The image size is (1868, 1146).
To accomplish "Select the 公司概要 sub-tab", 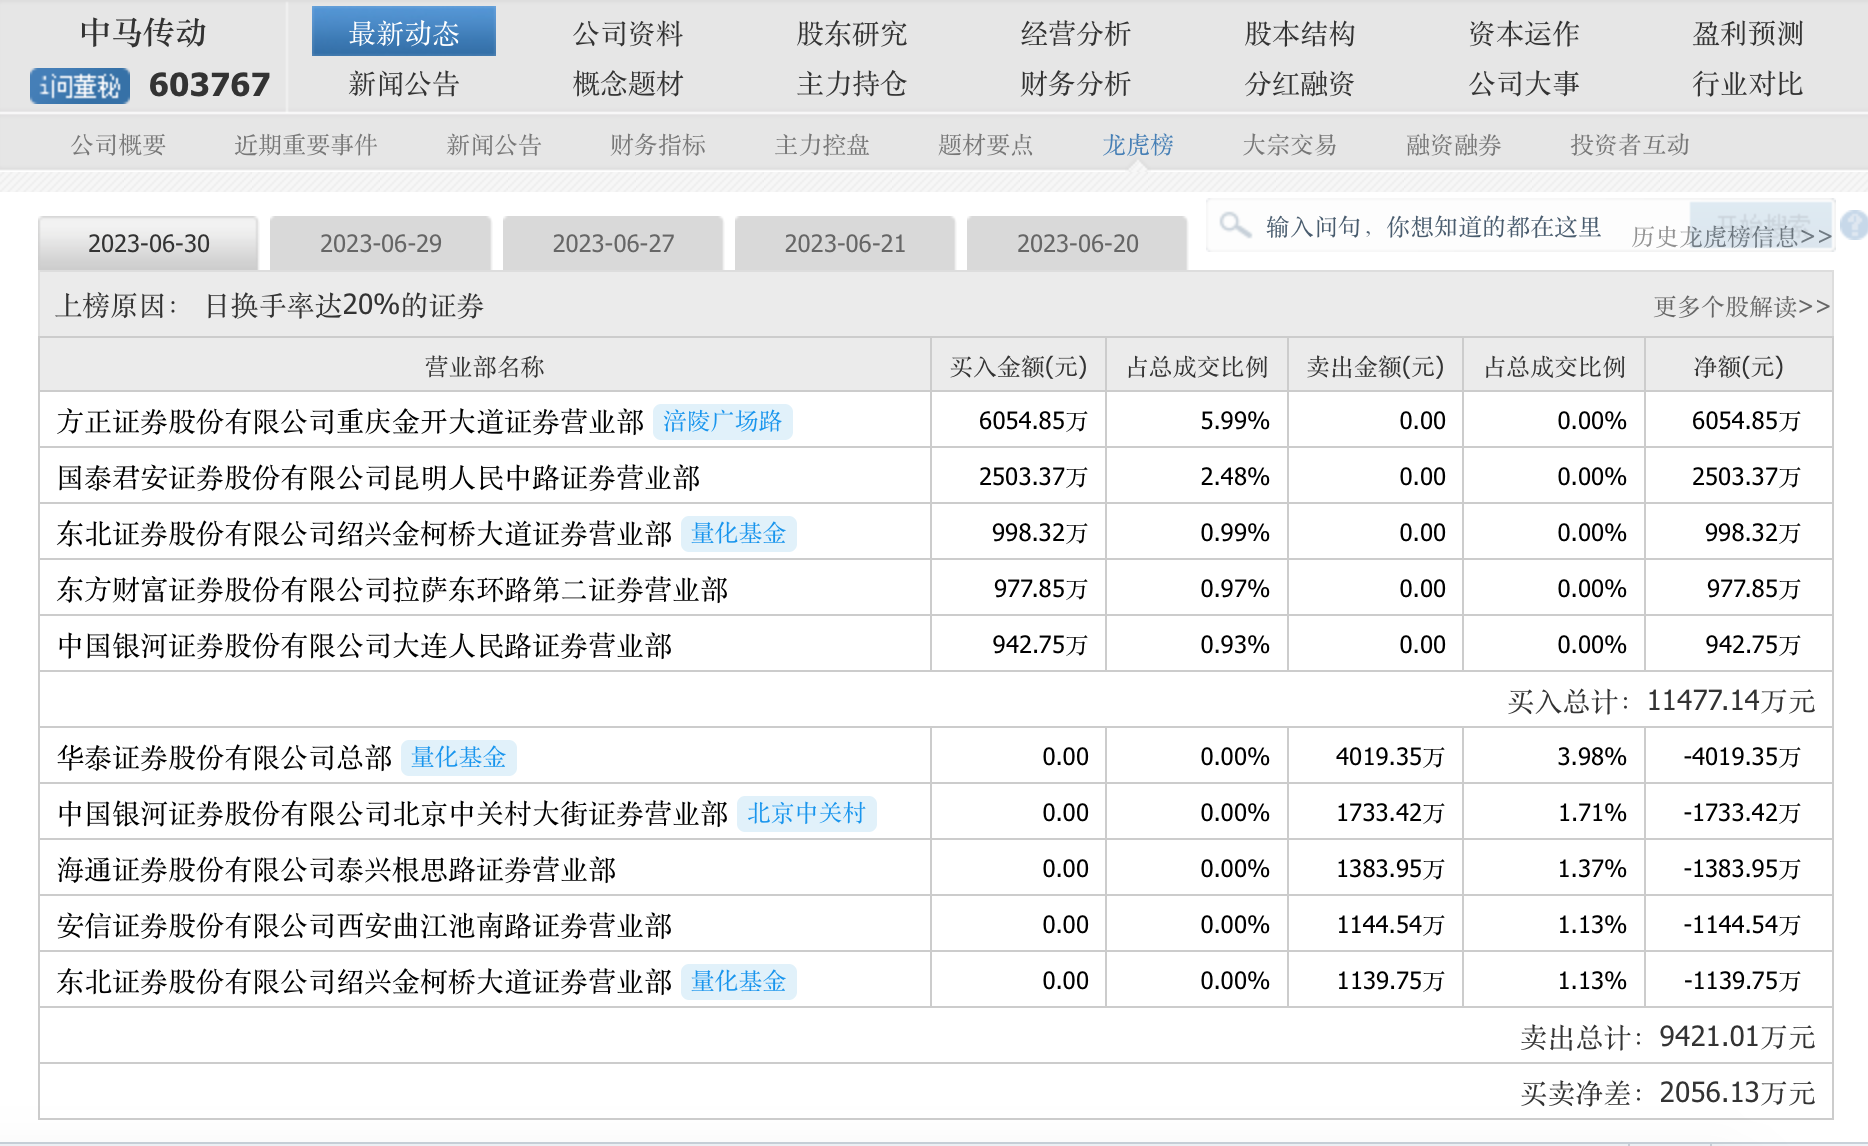I will click(x=118, y=145).
